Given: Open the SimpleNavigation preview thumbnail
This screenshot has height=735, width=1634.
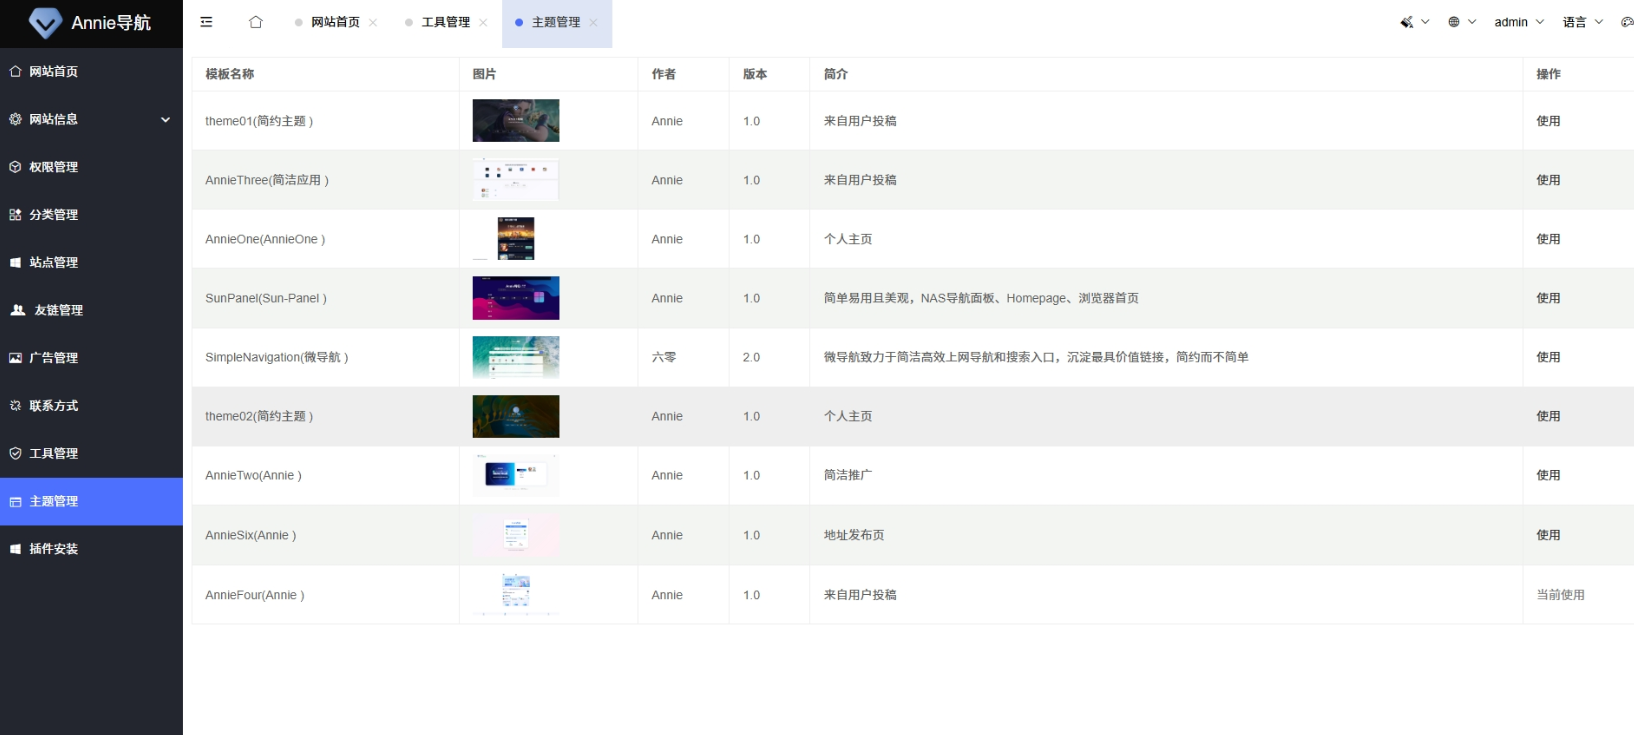Looking at the screenshot, I should (516, 357).
